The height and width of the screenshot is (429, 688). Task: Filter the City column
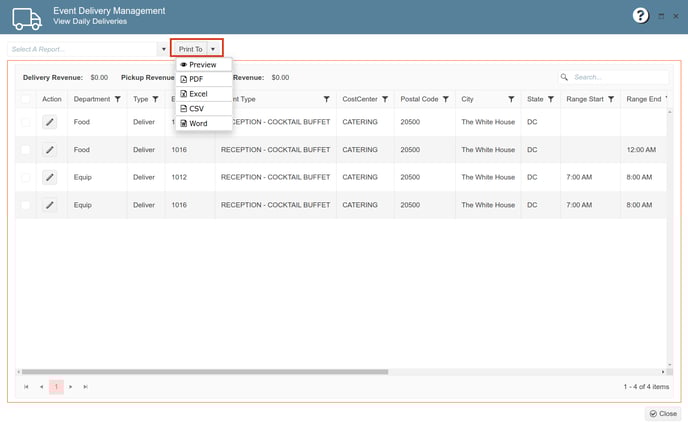point(511,99)
